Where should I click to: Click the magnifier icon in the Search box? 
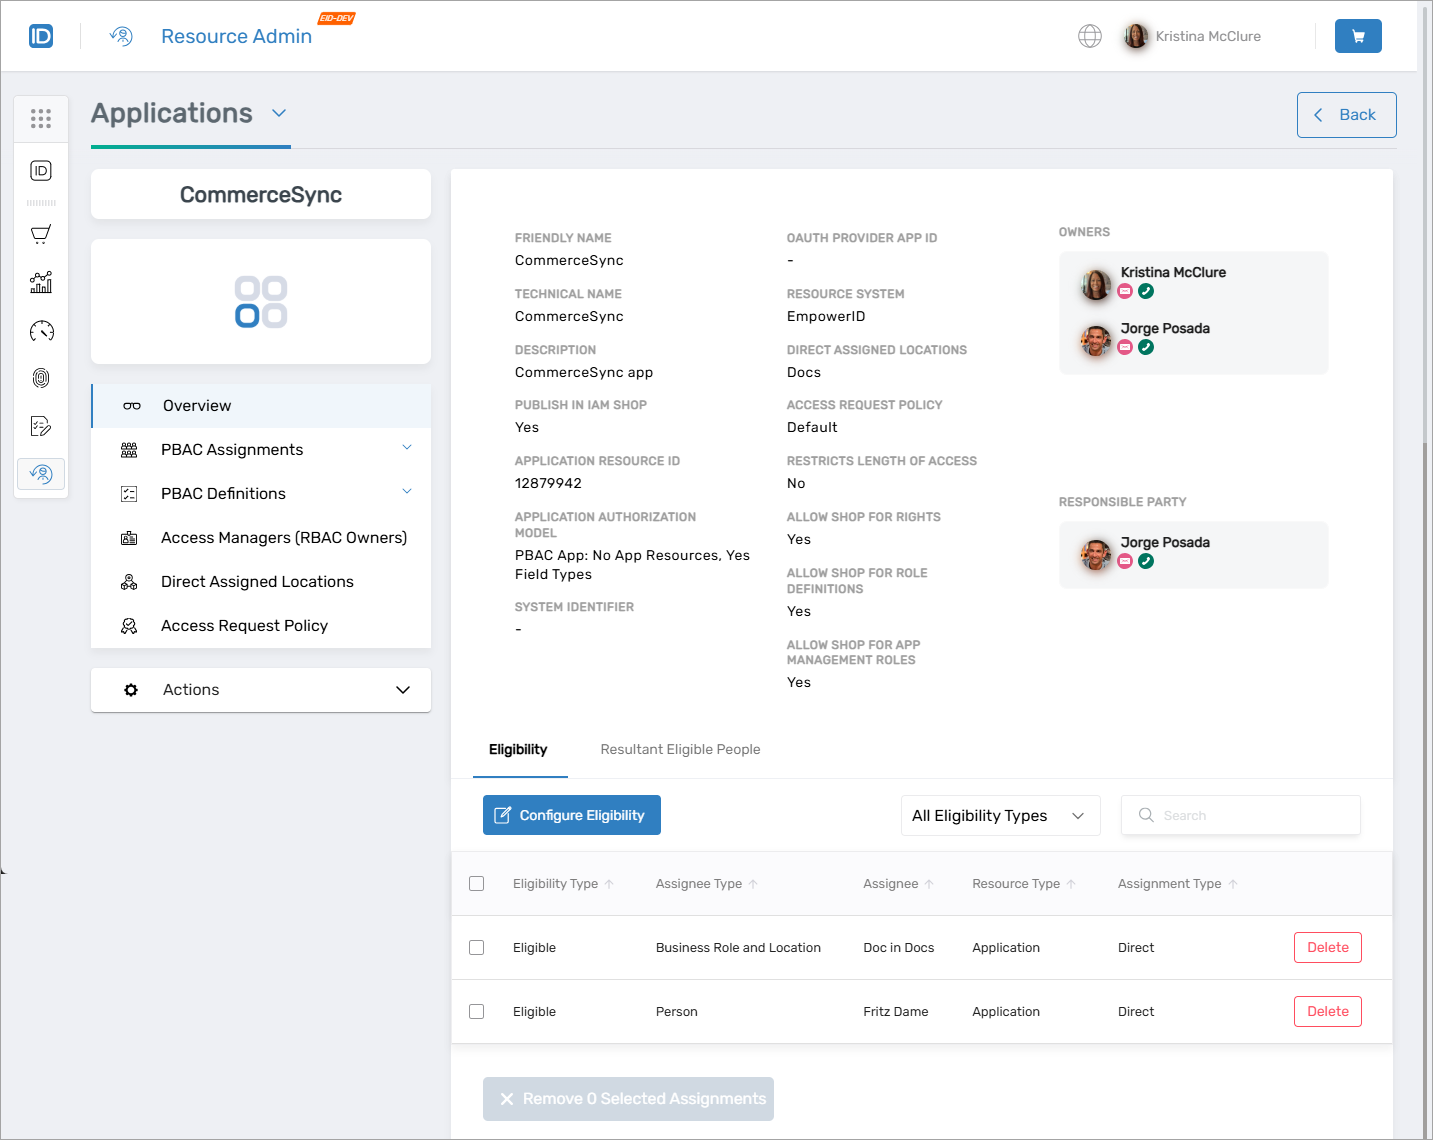pos(1146,815)
